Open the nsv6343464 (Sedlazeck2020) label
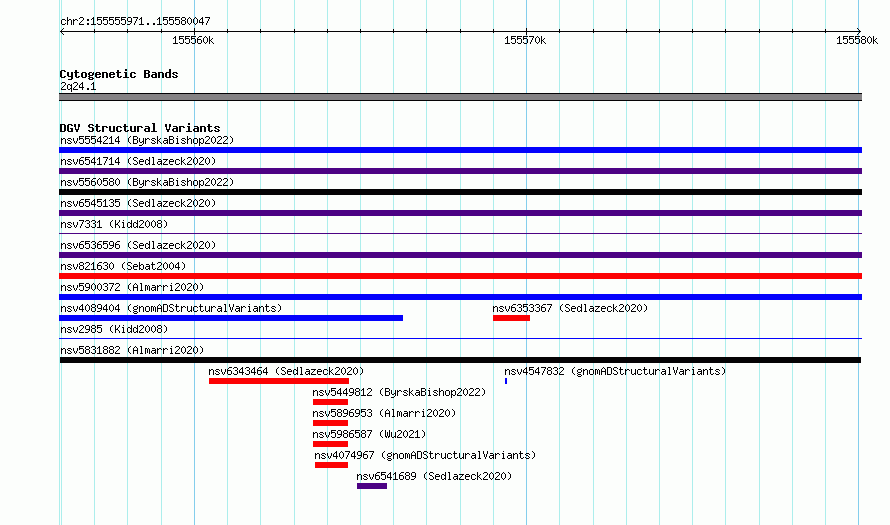This screenshot has height=525, width=890. (286, 371)
